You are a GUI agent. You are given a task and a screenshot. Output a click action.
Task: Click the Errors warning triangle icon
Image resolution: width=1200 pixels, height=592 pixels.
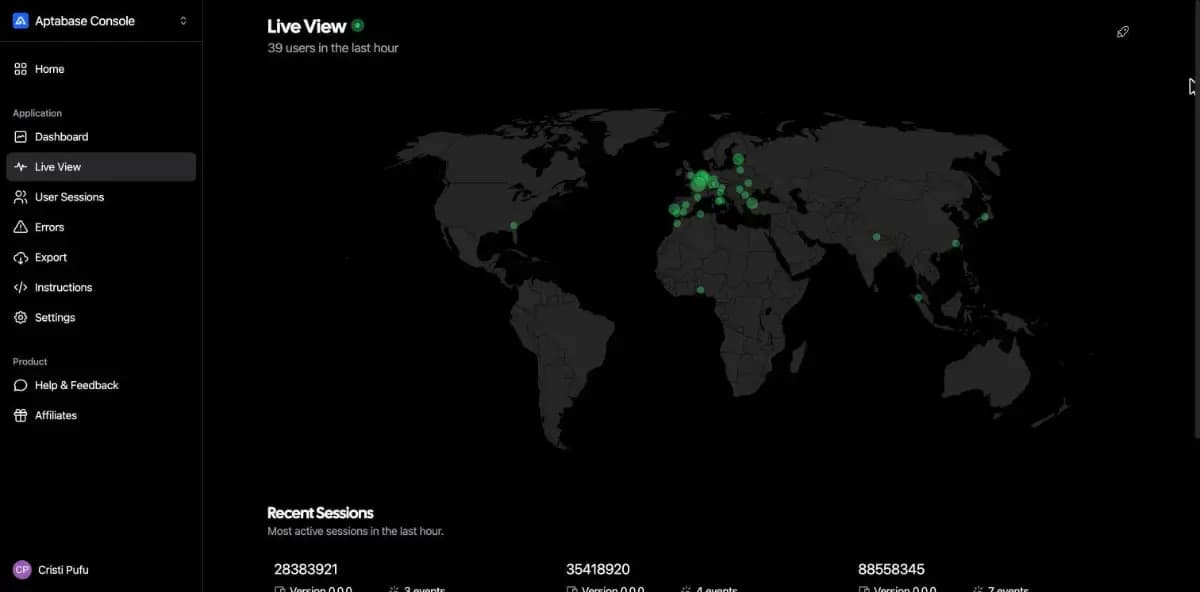[20, 227]
